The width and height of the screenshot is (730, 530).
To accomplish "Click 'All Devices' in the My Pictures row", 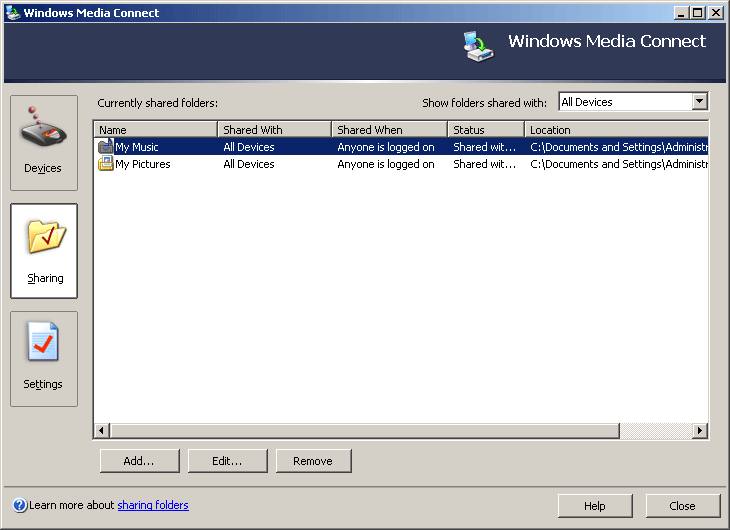I will [x=249, y=164].
